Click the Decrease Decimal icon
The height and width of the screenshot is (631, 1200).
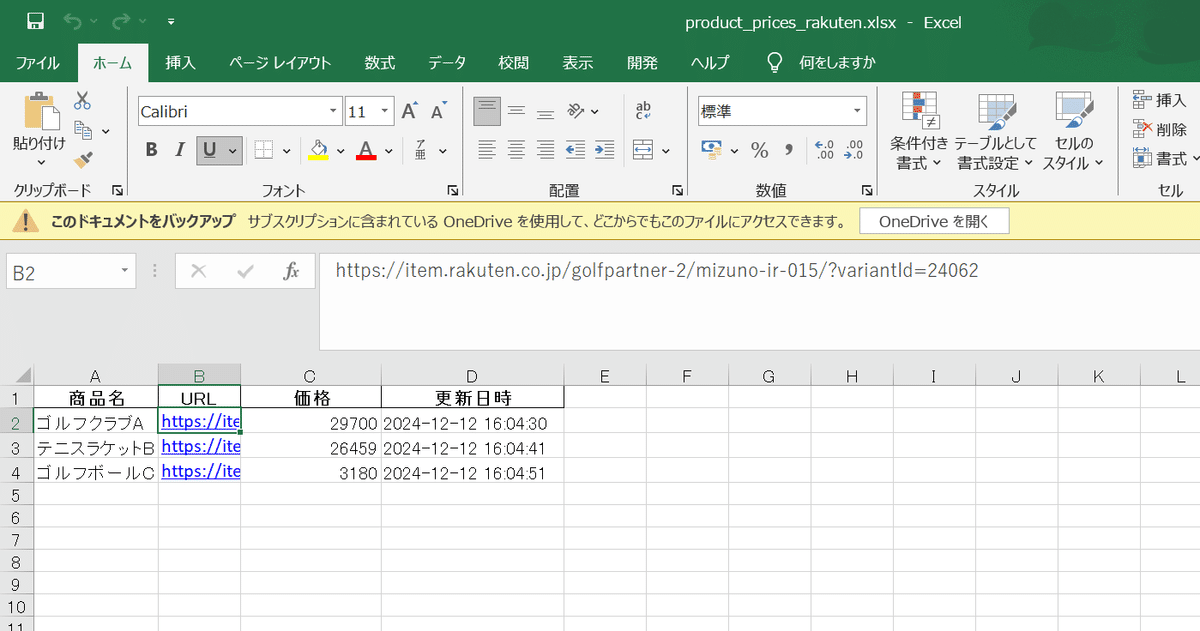pos(854,150)
